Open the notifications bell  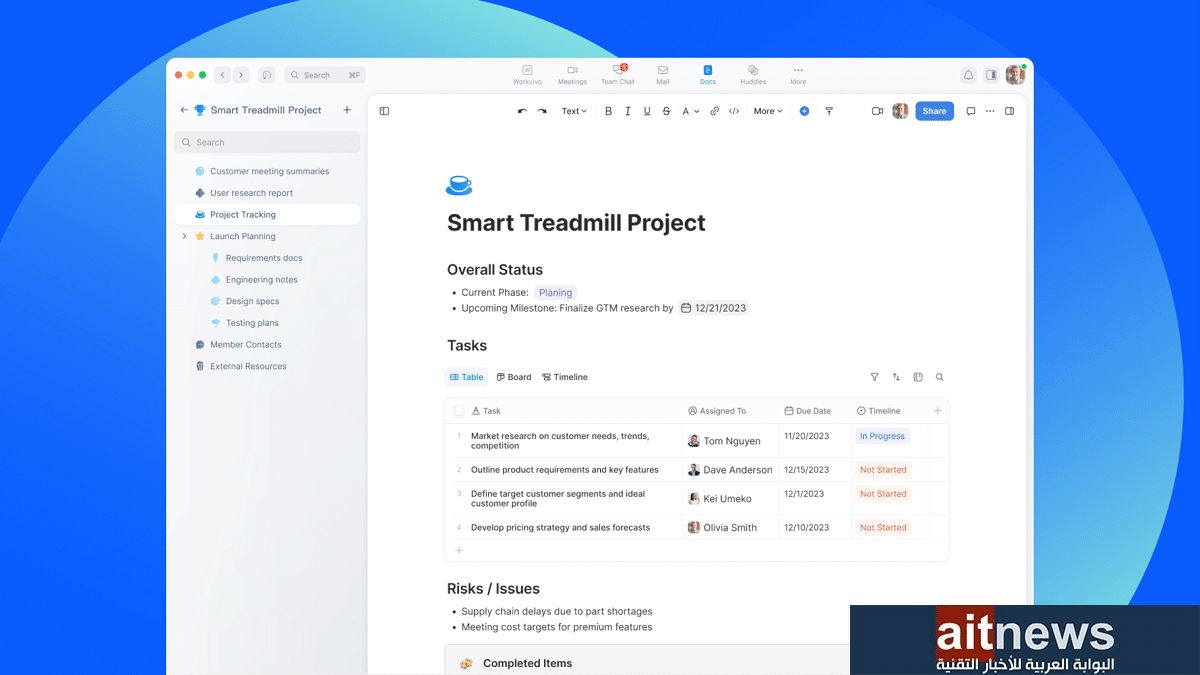[968, 75]
